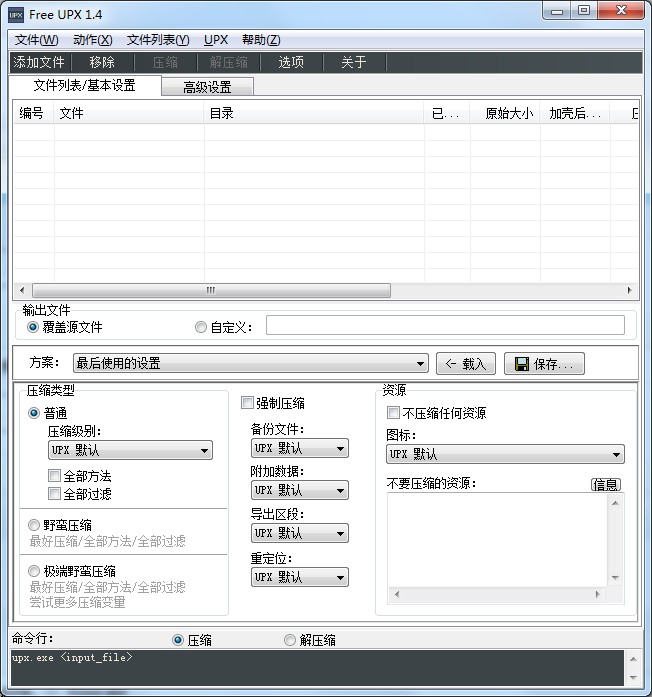Click resource list scroll up arrow
Viewport: 652px width, 697px height.
click(x=616, y=503)
